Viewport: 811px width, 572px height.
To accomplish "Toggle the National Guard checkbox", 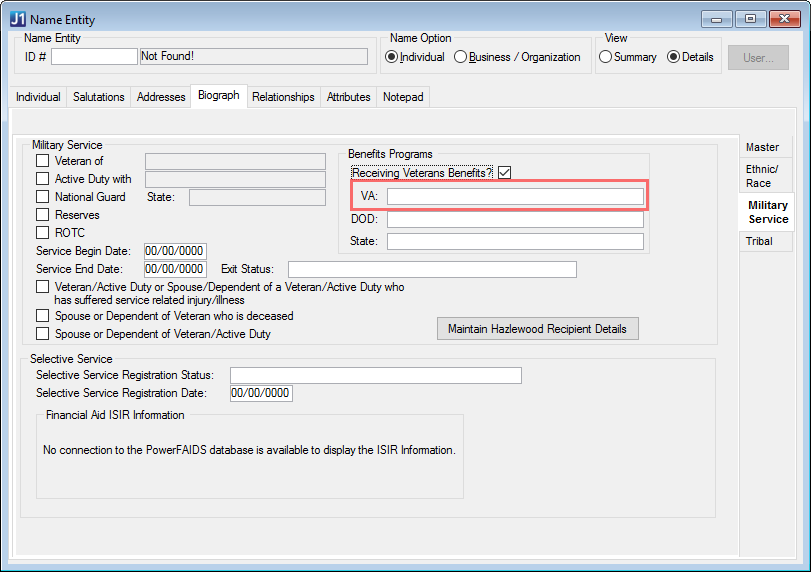I will (x=42, y=197).
